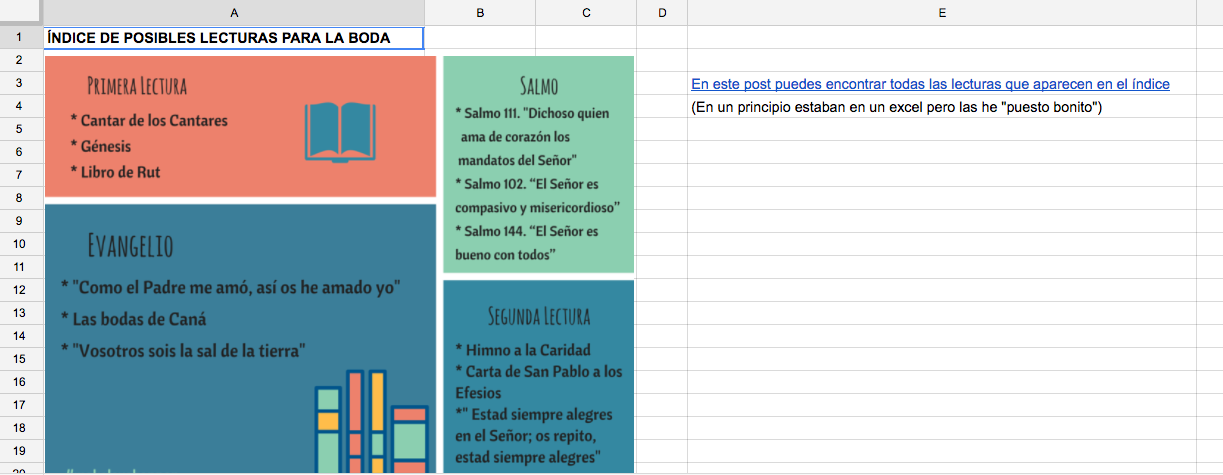Select row 17 header
The height and width of the screenshot is (475, 1223).
21,404
